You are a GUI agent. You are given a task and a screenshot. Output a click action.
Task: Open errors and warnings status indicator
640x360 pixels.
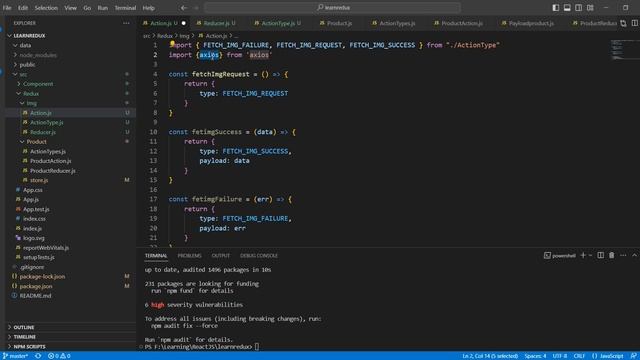tap(59, 356)
